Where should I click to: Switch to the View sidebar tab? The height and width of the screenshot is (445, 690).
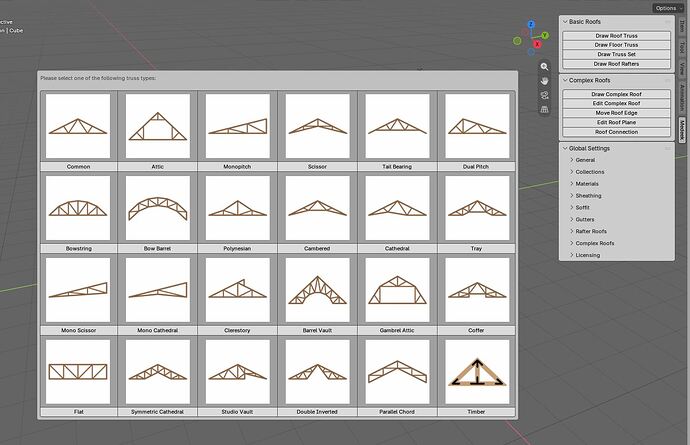click(x=682, y=68)
